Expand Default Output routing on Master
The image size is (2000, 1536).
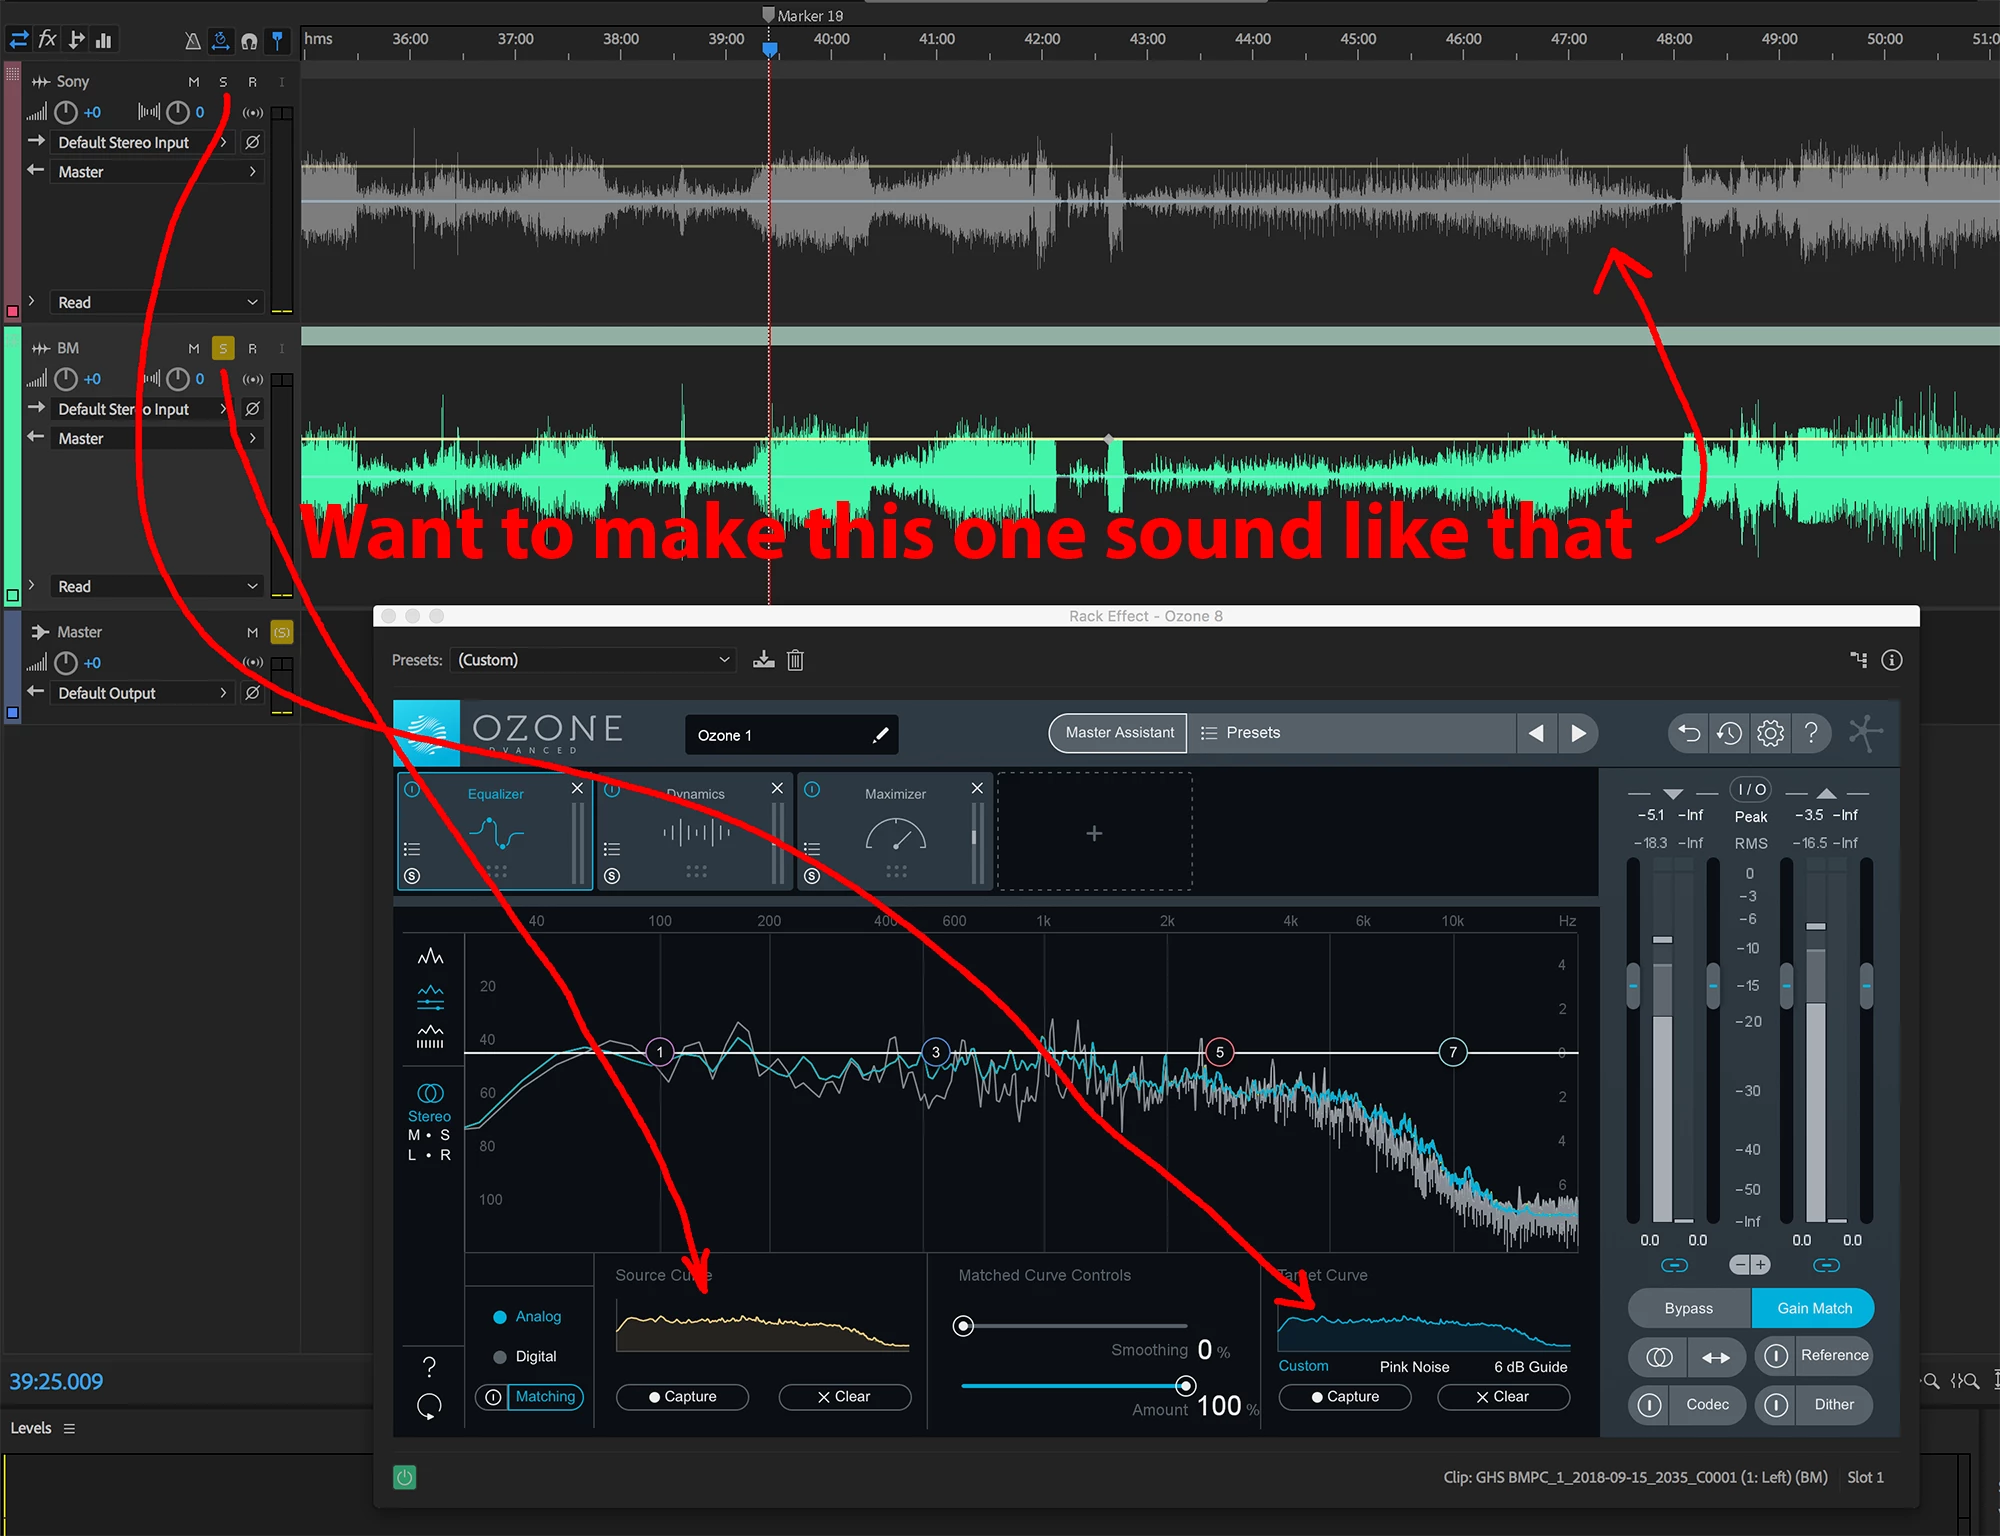[223, 693]
